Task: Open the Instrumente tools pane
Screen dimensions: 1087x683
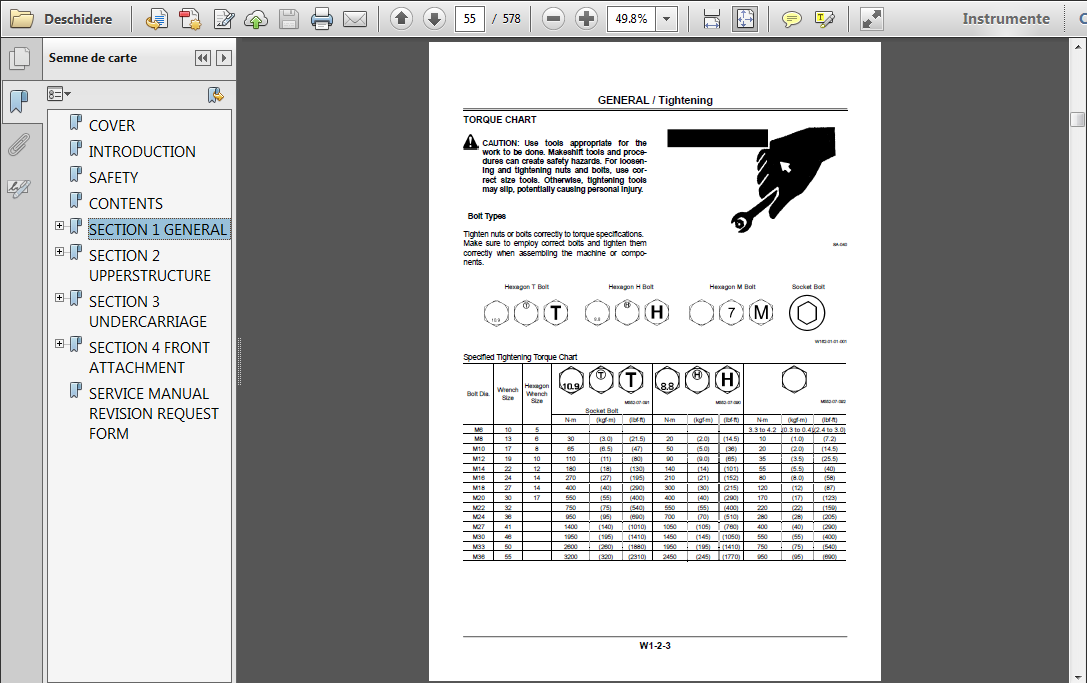Action: (x=1006, y=19)
